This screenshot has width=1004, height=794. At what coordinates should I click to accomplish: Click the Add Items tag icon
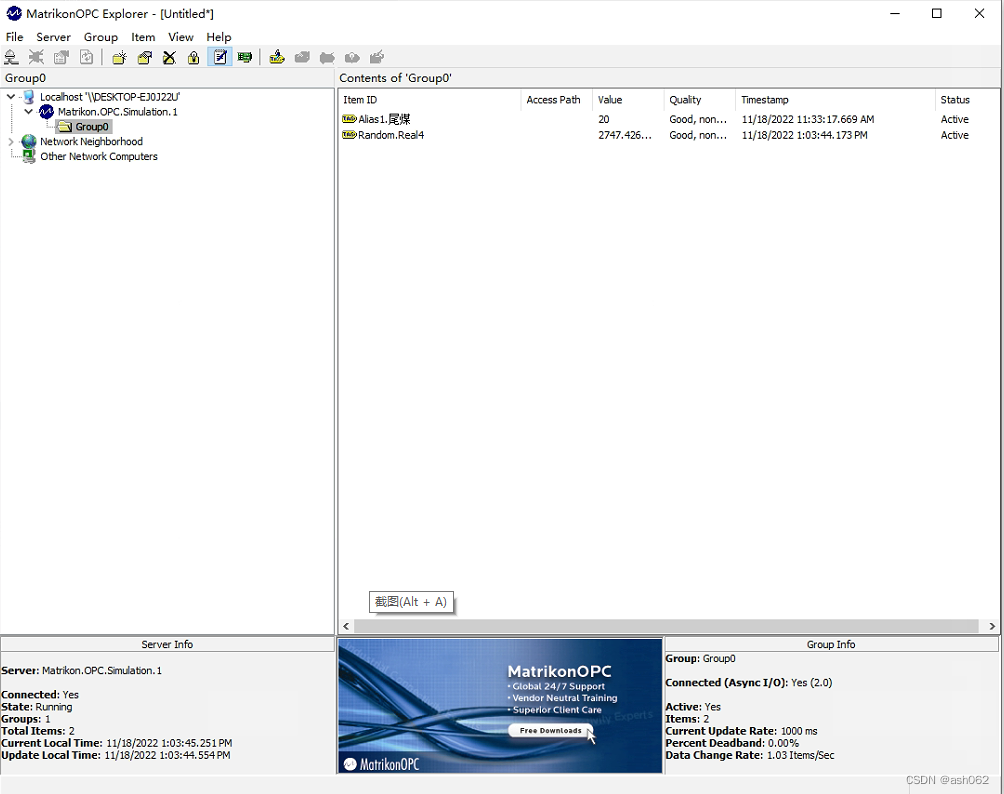277,58
